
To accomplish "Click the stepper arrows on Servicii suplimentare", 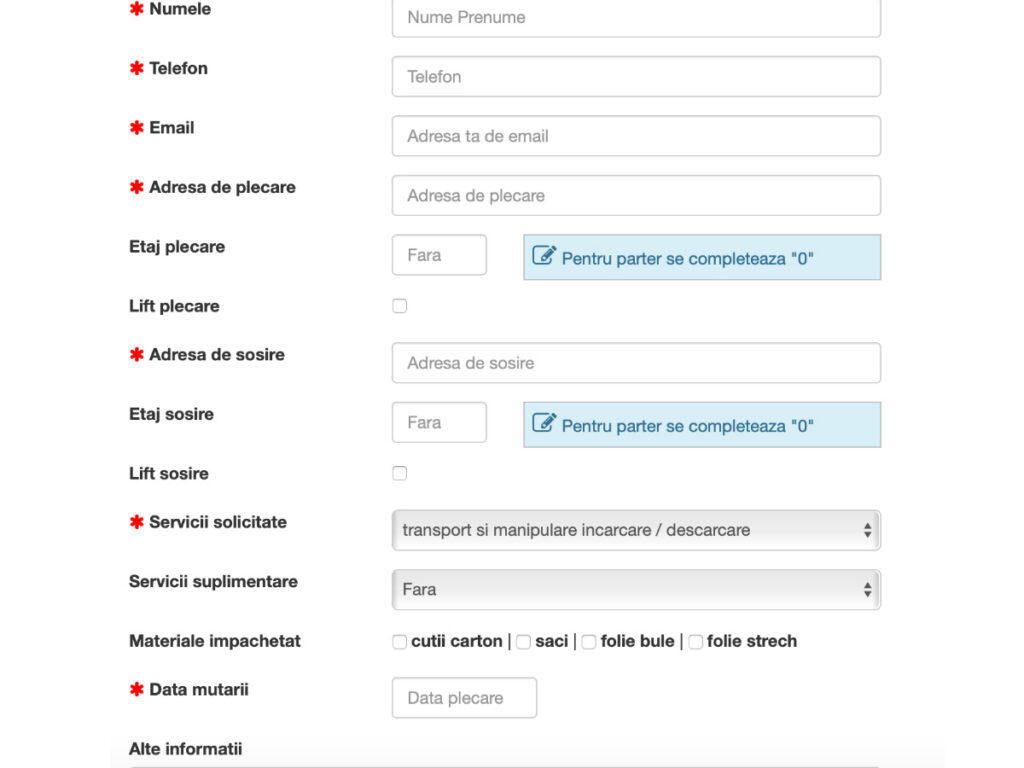I will [x=866, y=589].
